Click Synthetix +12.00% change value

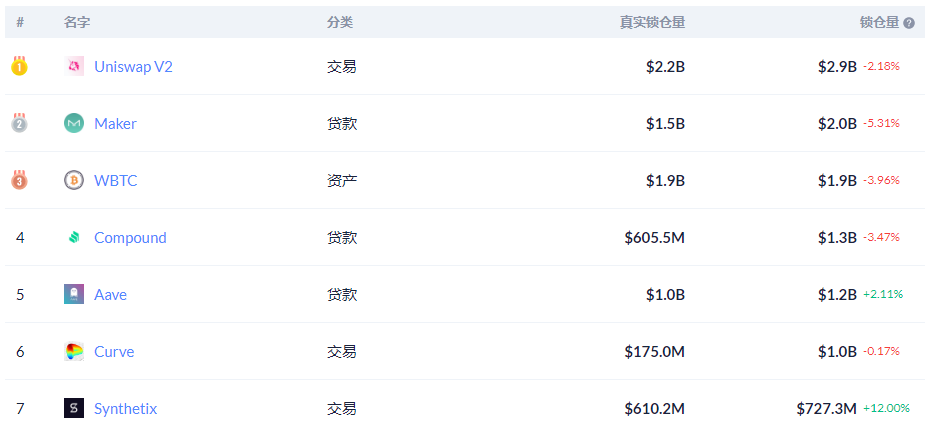886,409
